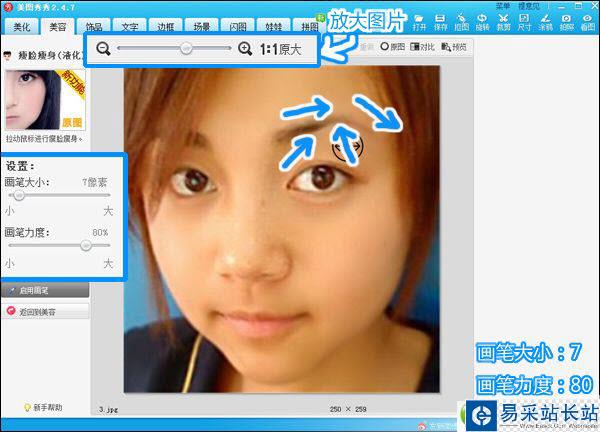Open the 看图 image viewer icon
The width and height of the screenshot is (600, 432).
587,22
